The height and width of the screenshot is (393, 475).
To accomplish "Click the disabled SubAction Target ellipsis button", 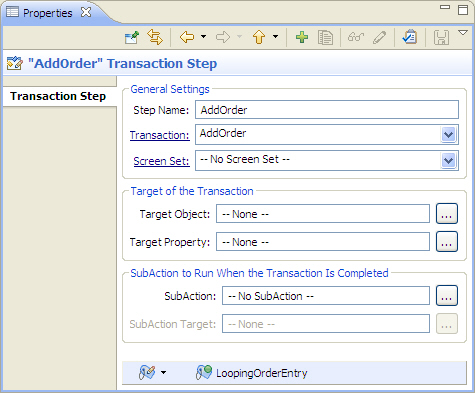I will (447, 324).
